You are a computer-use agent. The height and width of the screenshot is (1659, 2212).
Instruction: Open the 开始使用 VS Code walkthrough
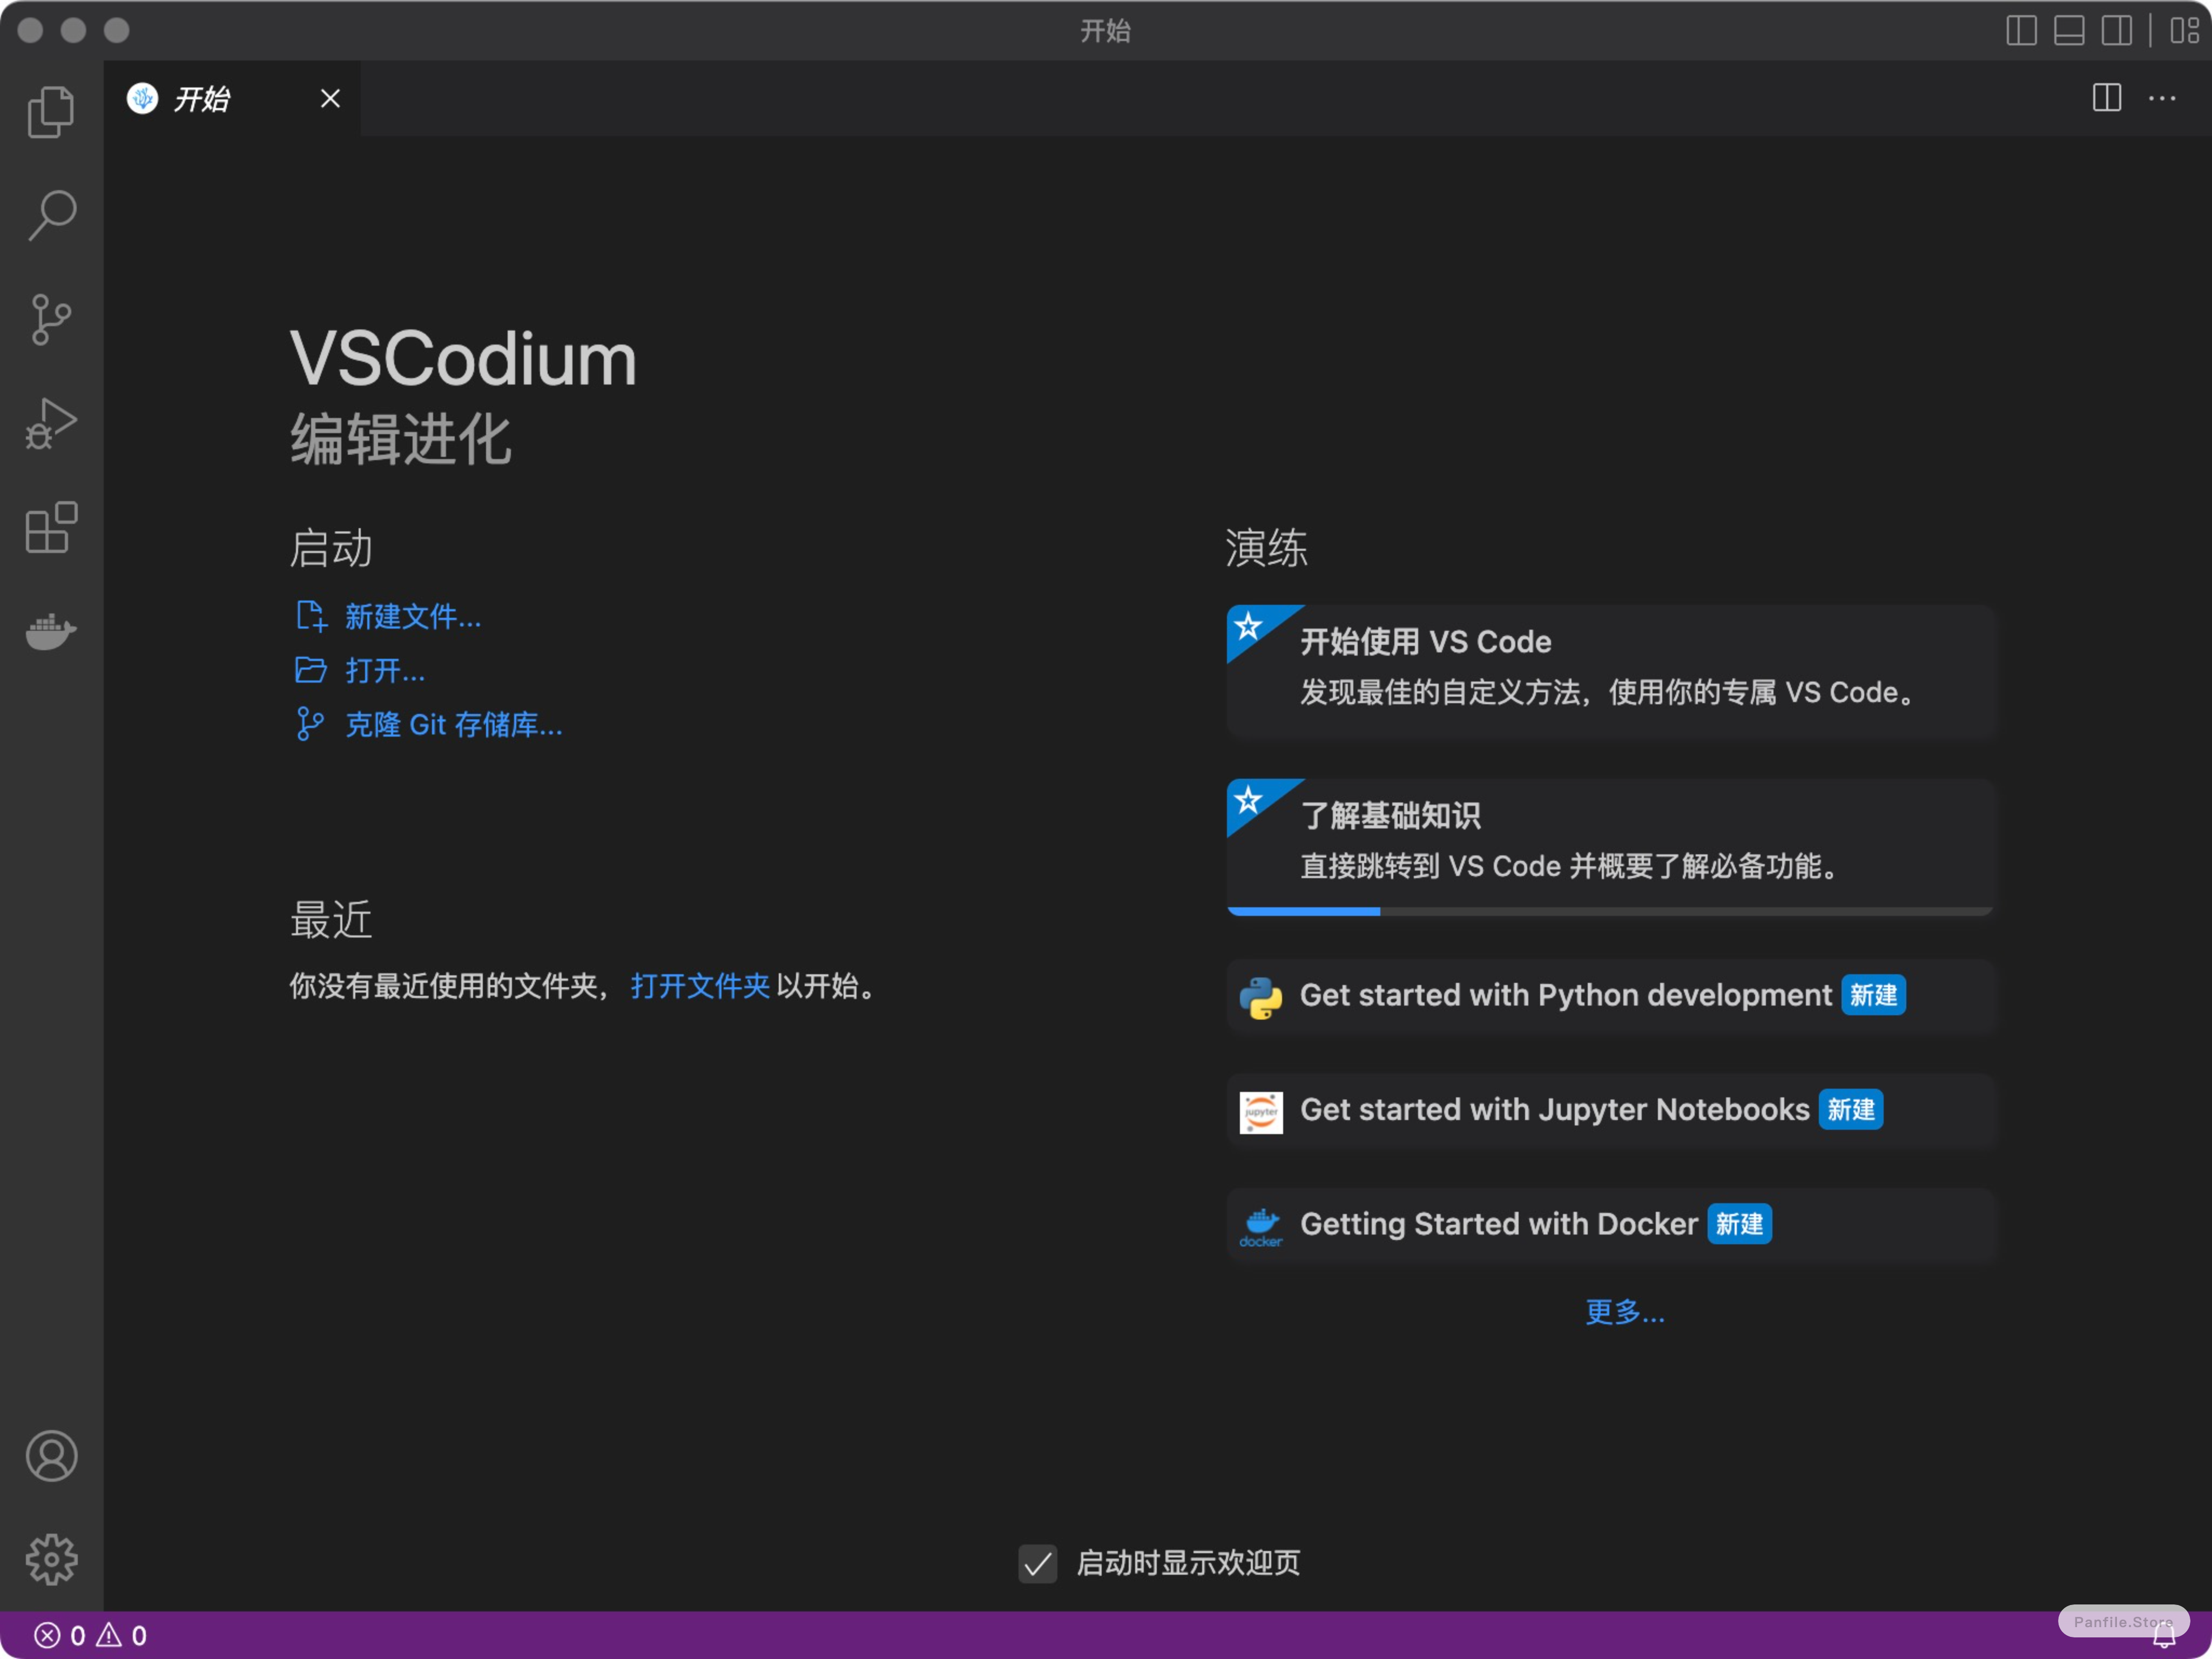click(x=1611, y=671)
